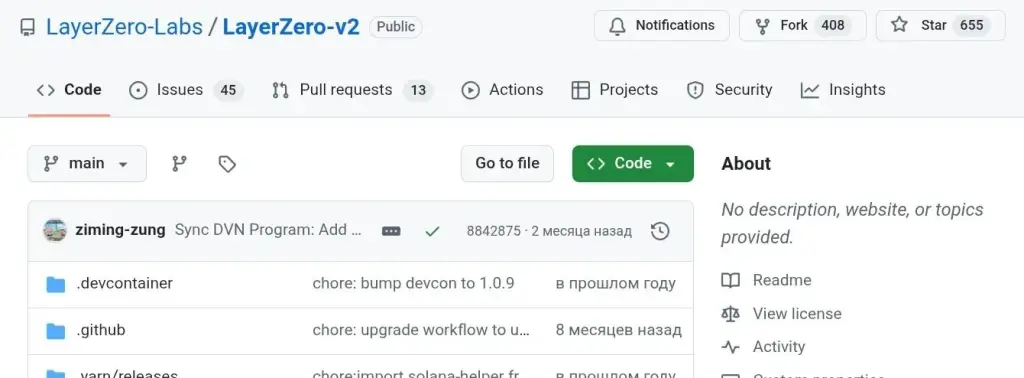
Task: Open ziming-zung's profile link
Action: (120, 230)
